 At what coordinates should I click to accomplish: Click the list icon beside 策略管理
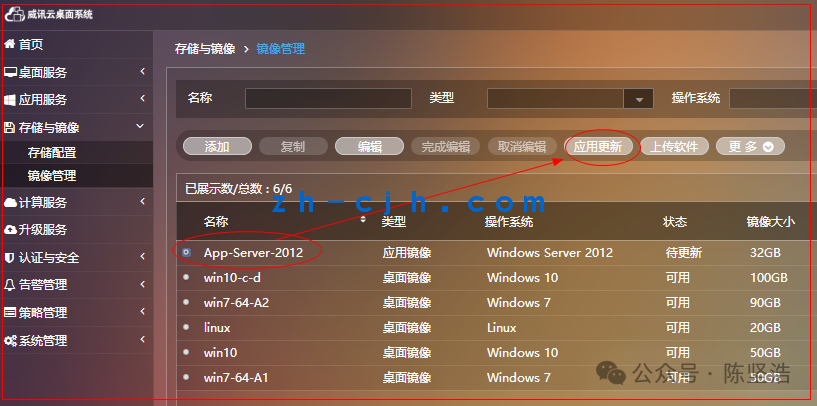pyautogui.click(x=10, y=313)
